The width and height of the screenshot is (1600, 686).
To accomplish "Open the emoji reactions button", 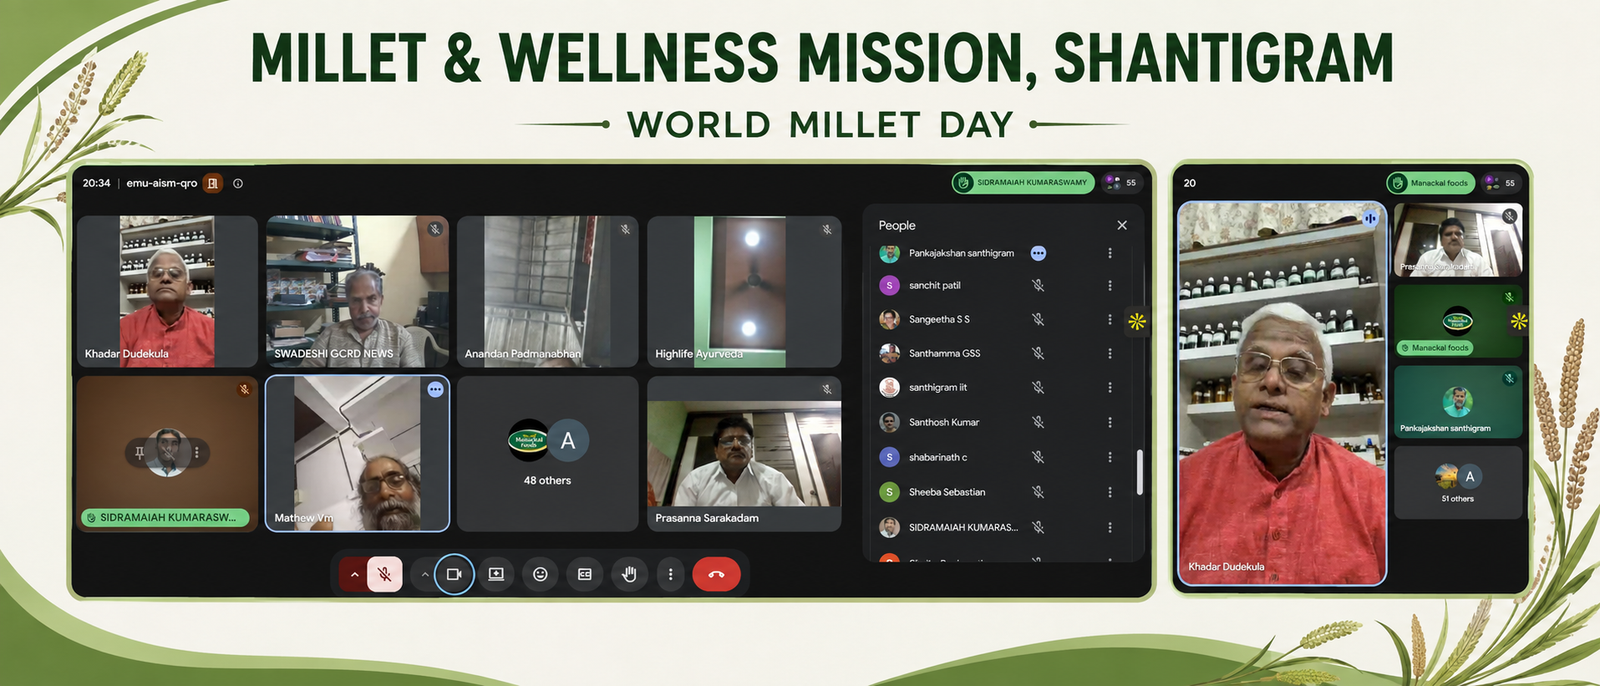I will [540, 574].
